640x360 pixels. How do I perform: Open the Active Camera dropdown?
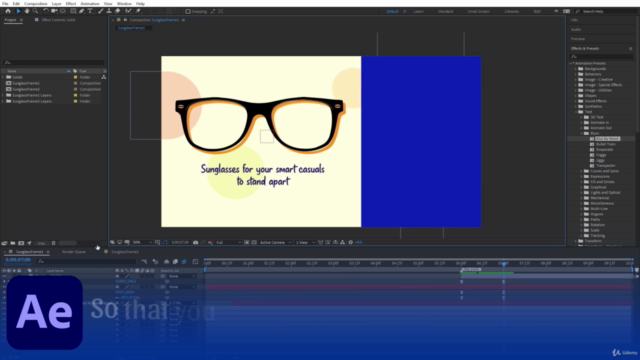coord(276,242)
